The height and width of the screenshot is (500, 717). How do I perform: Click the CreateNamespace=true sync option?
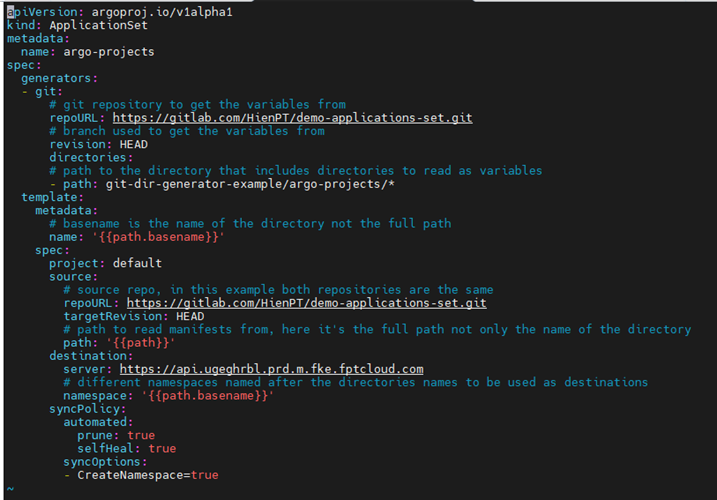click(x=147, y=475)
